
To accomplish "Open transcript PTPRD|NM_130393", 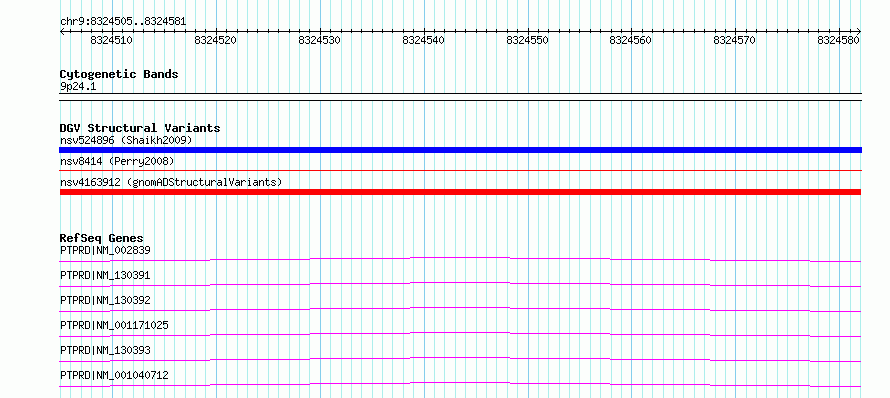I will click(105, 350).
